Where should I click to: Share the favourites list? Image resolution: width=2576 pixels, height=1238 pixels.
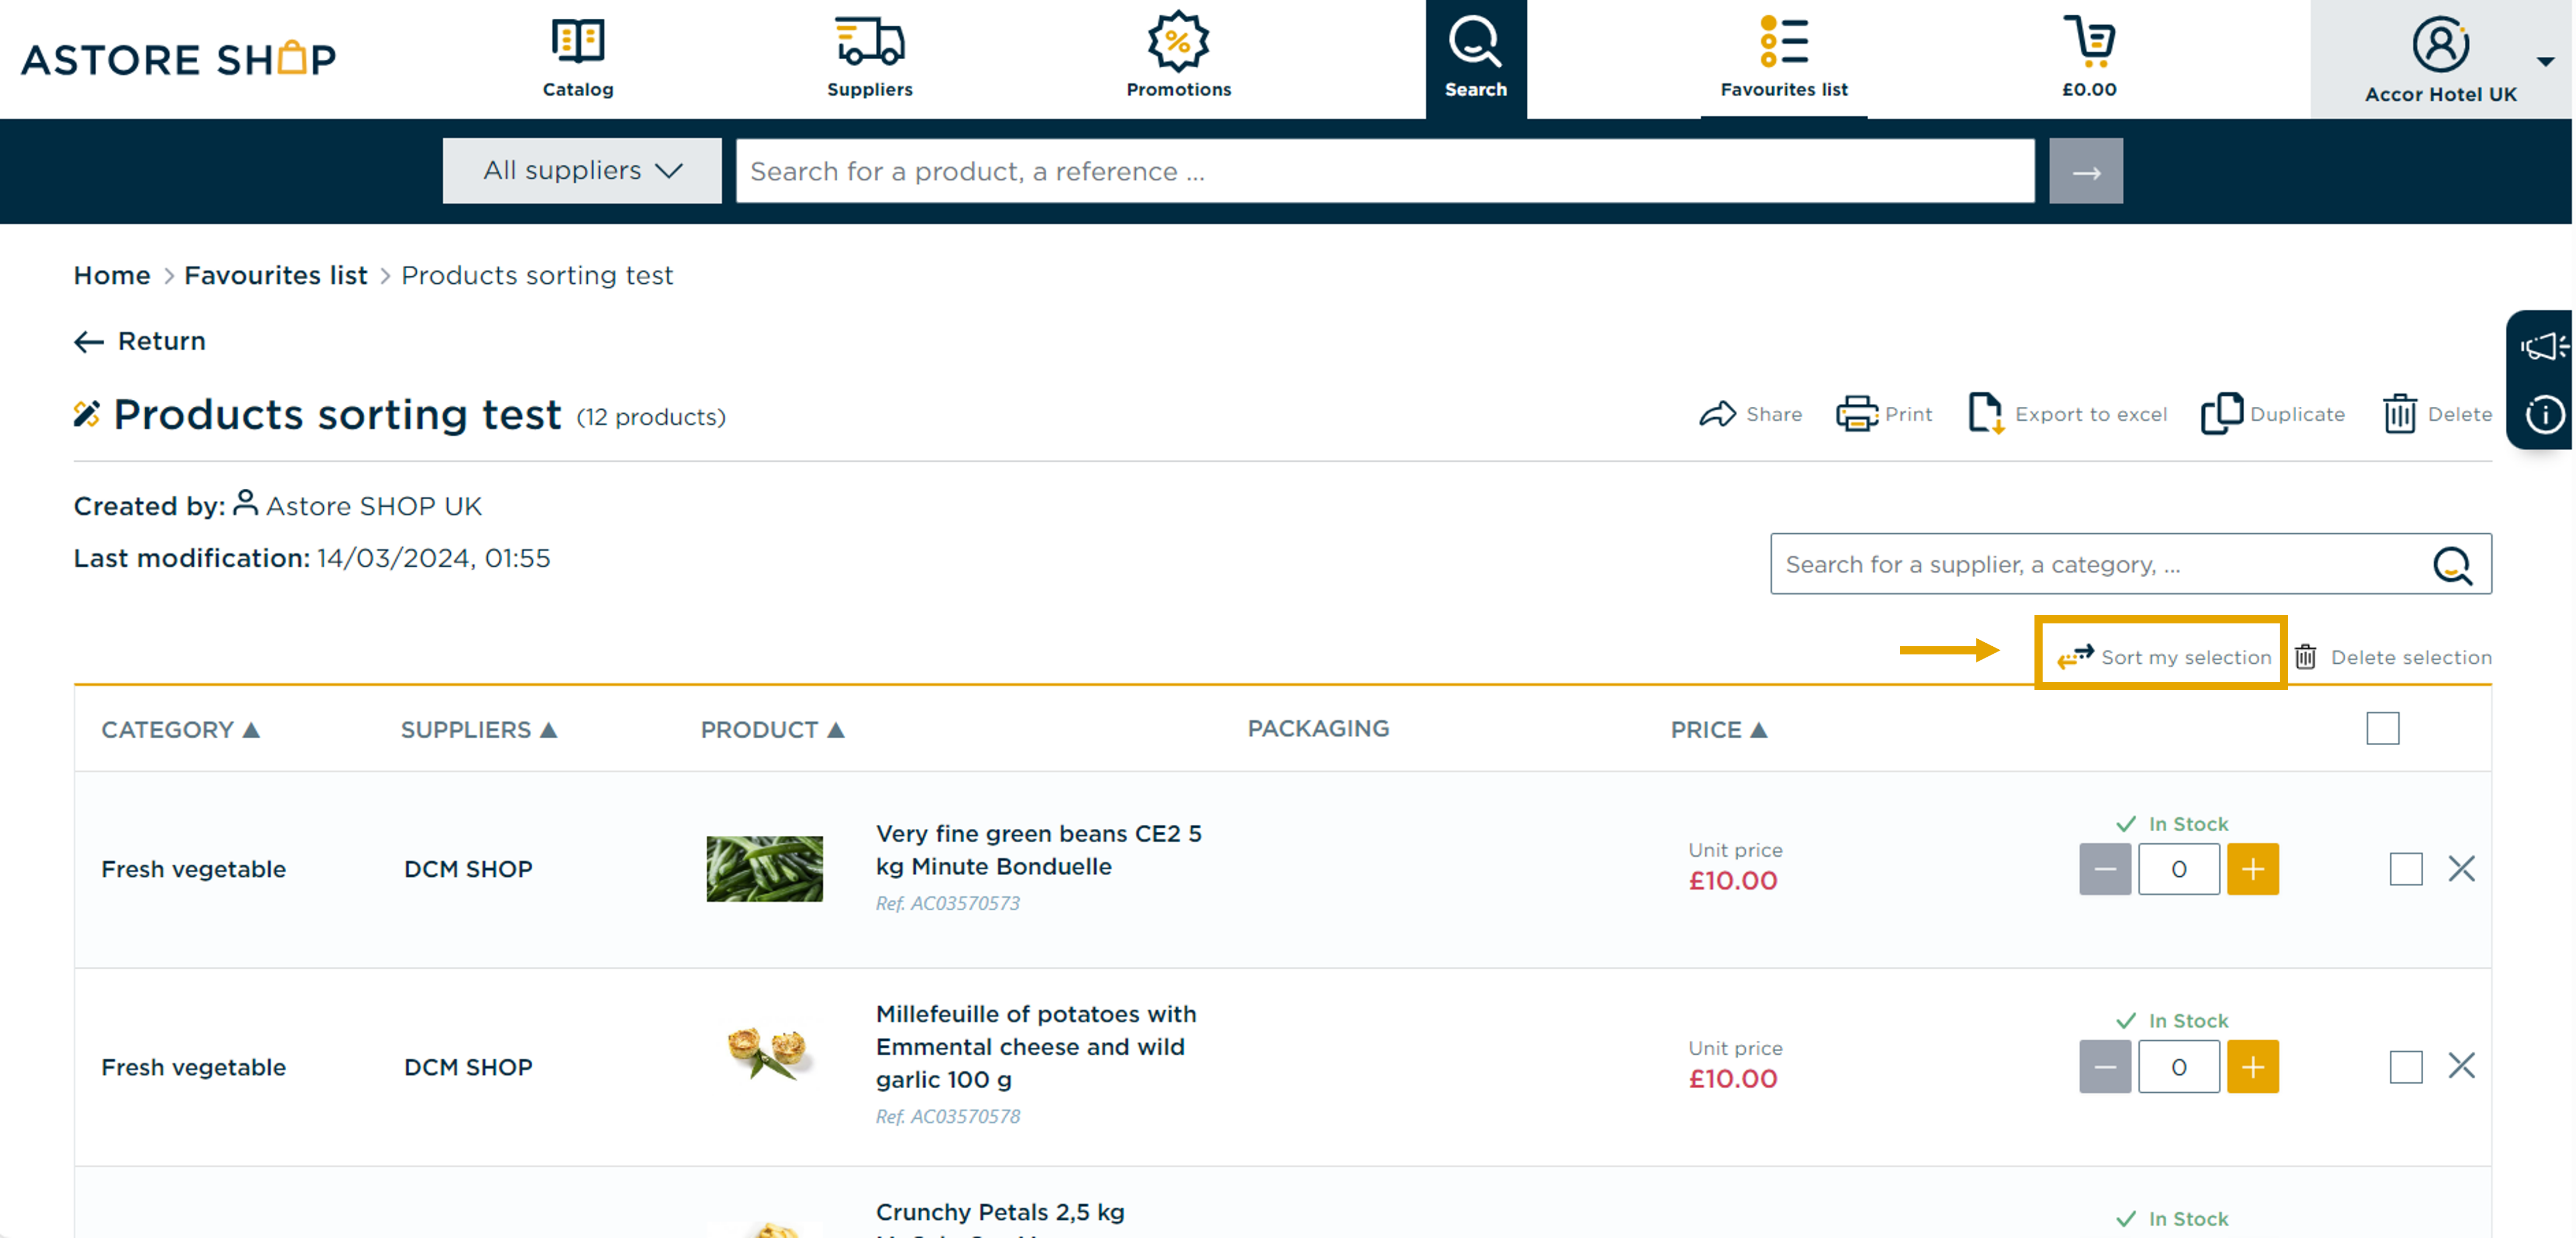point(1750,414)
